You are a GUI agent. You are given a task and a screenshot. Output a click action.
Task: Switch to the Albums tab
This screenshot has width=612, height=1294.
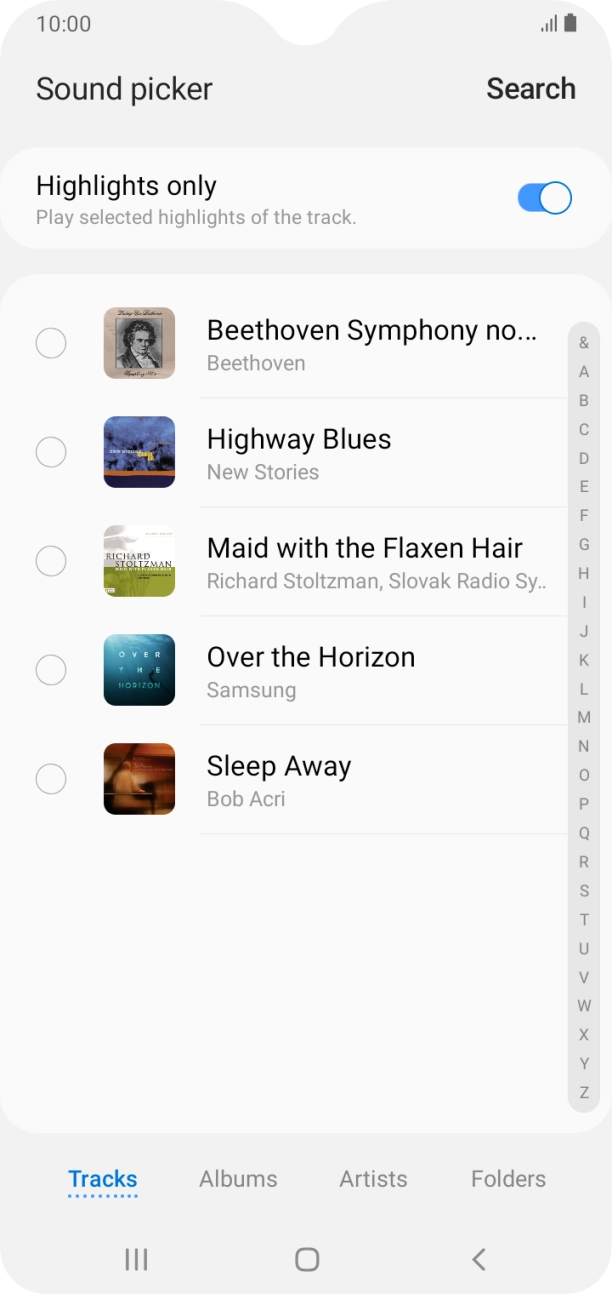[237, 1179]
